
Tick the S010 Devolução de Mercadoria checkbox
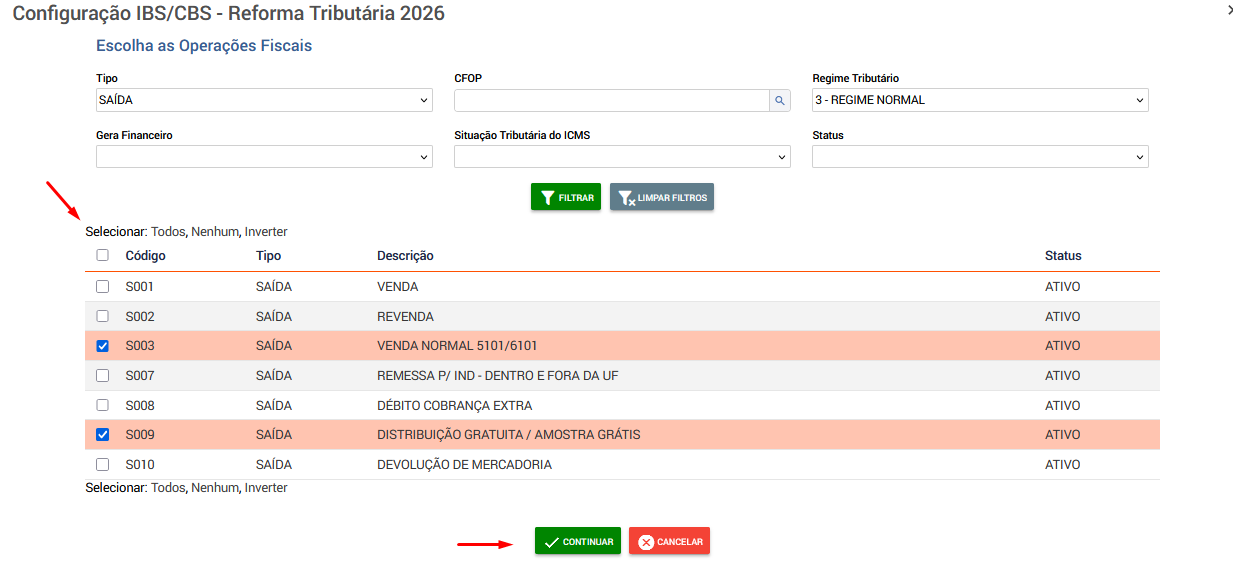102,465
